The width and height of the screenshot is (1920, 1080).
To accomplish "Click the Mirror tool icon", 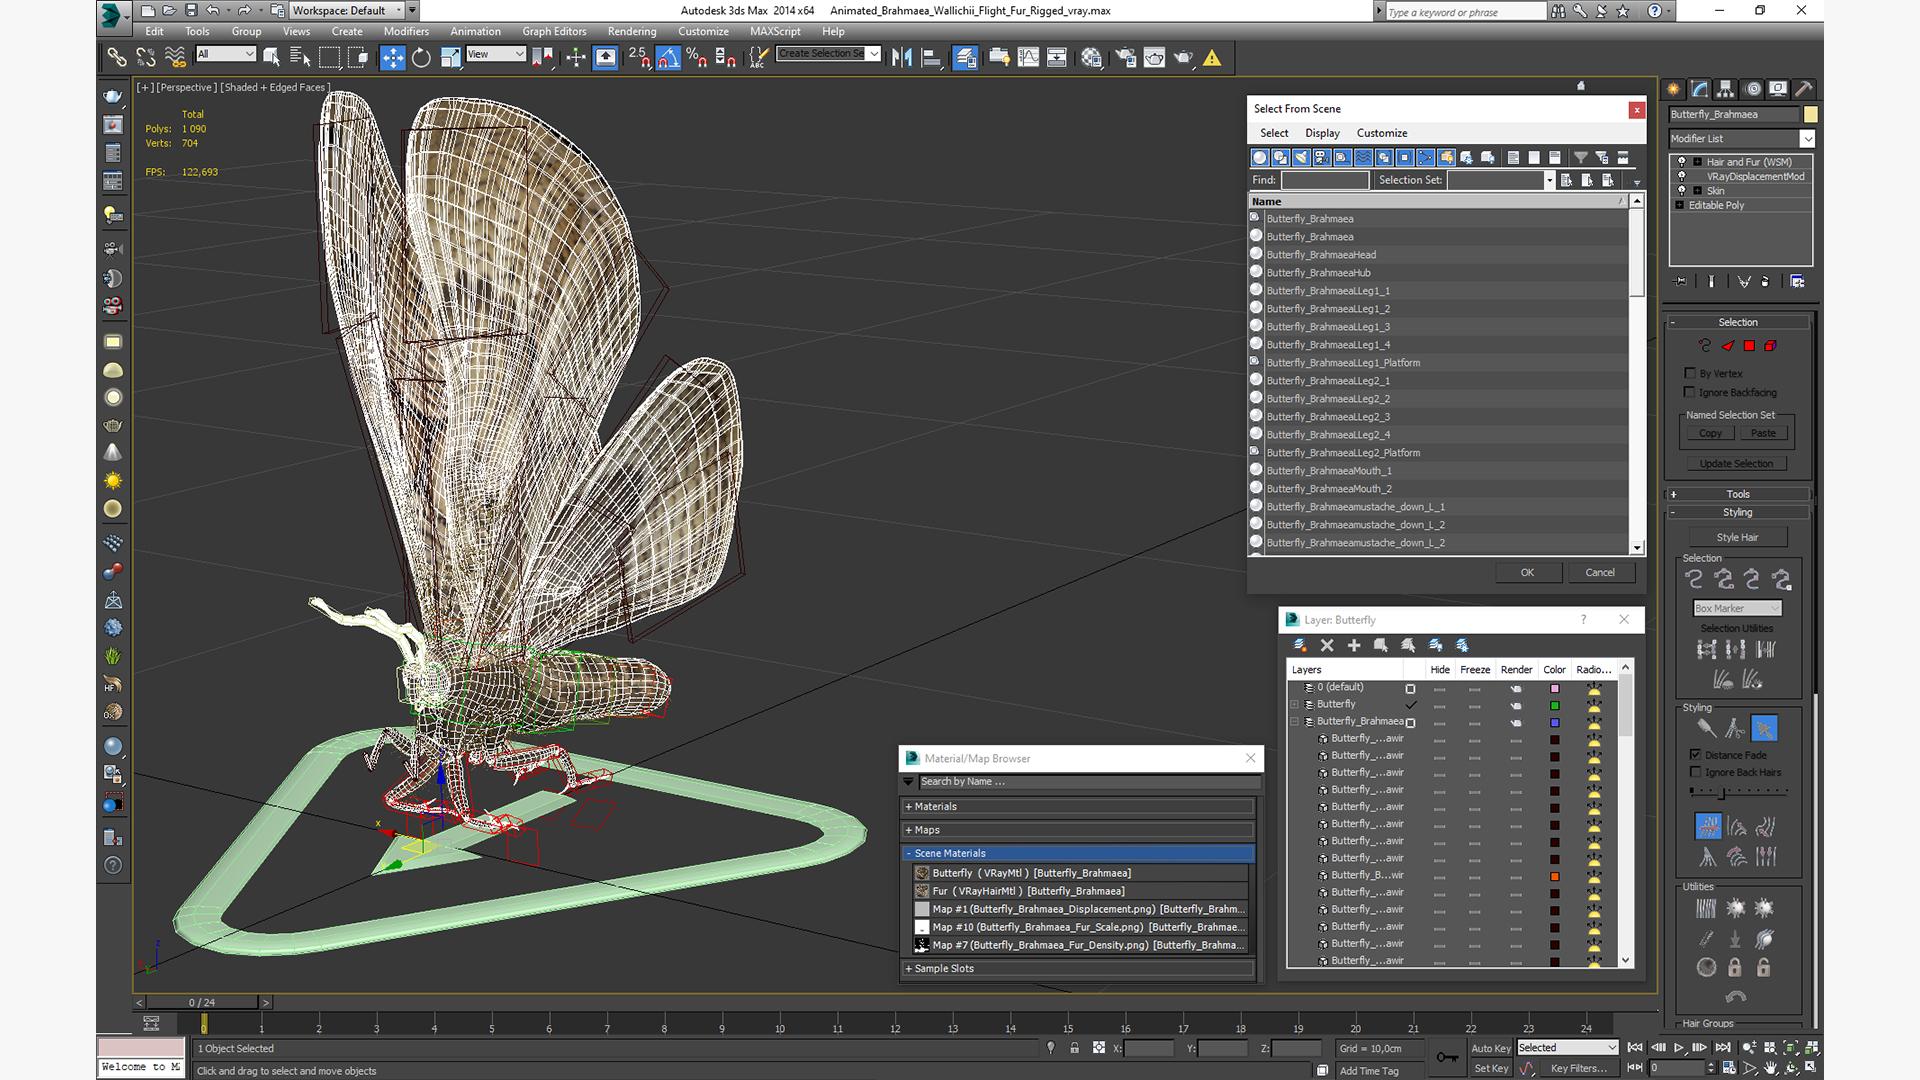I will point(901,58).
